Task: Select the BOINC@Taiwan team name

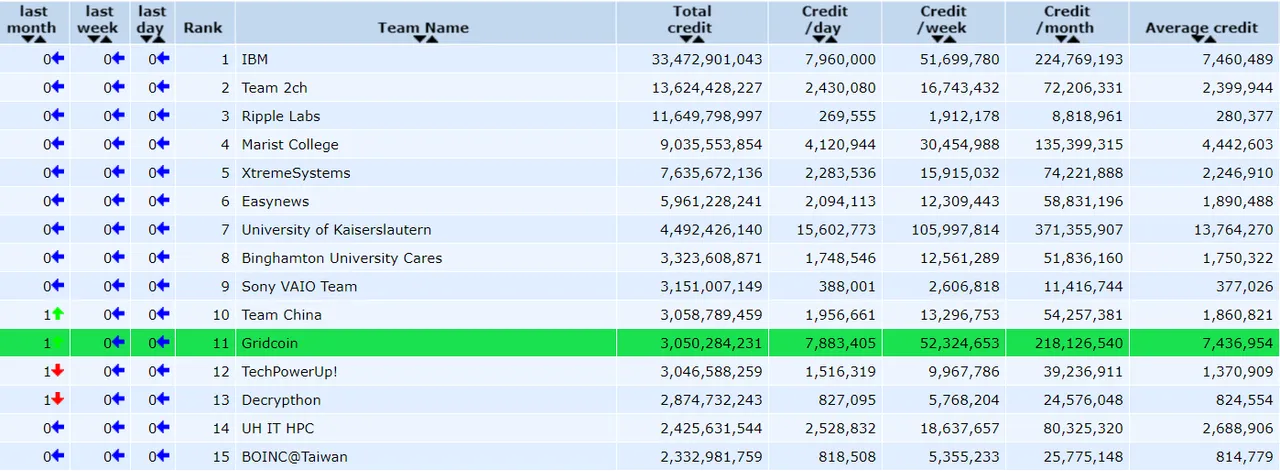Action: point(294,456)
